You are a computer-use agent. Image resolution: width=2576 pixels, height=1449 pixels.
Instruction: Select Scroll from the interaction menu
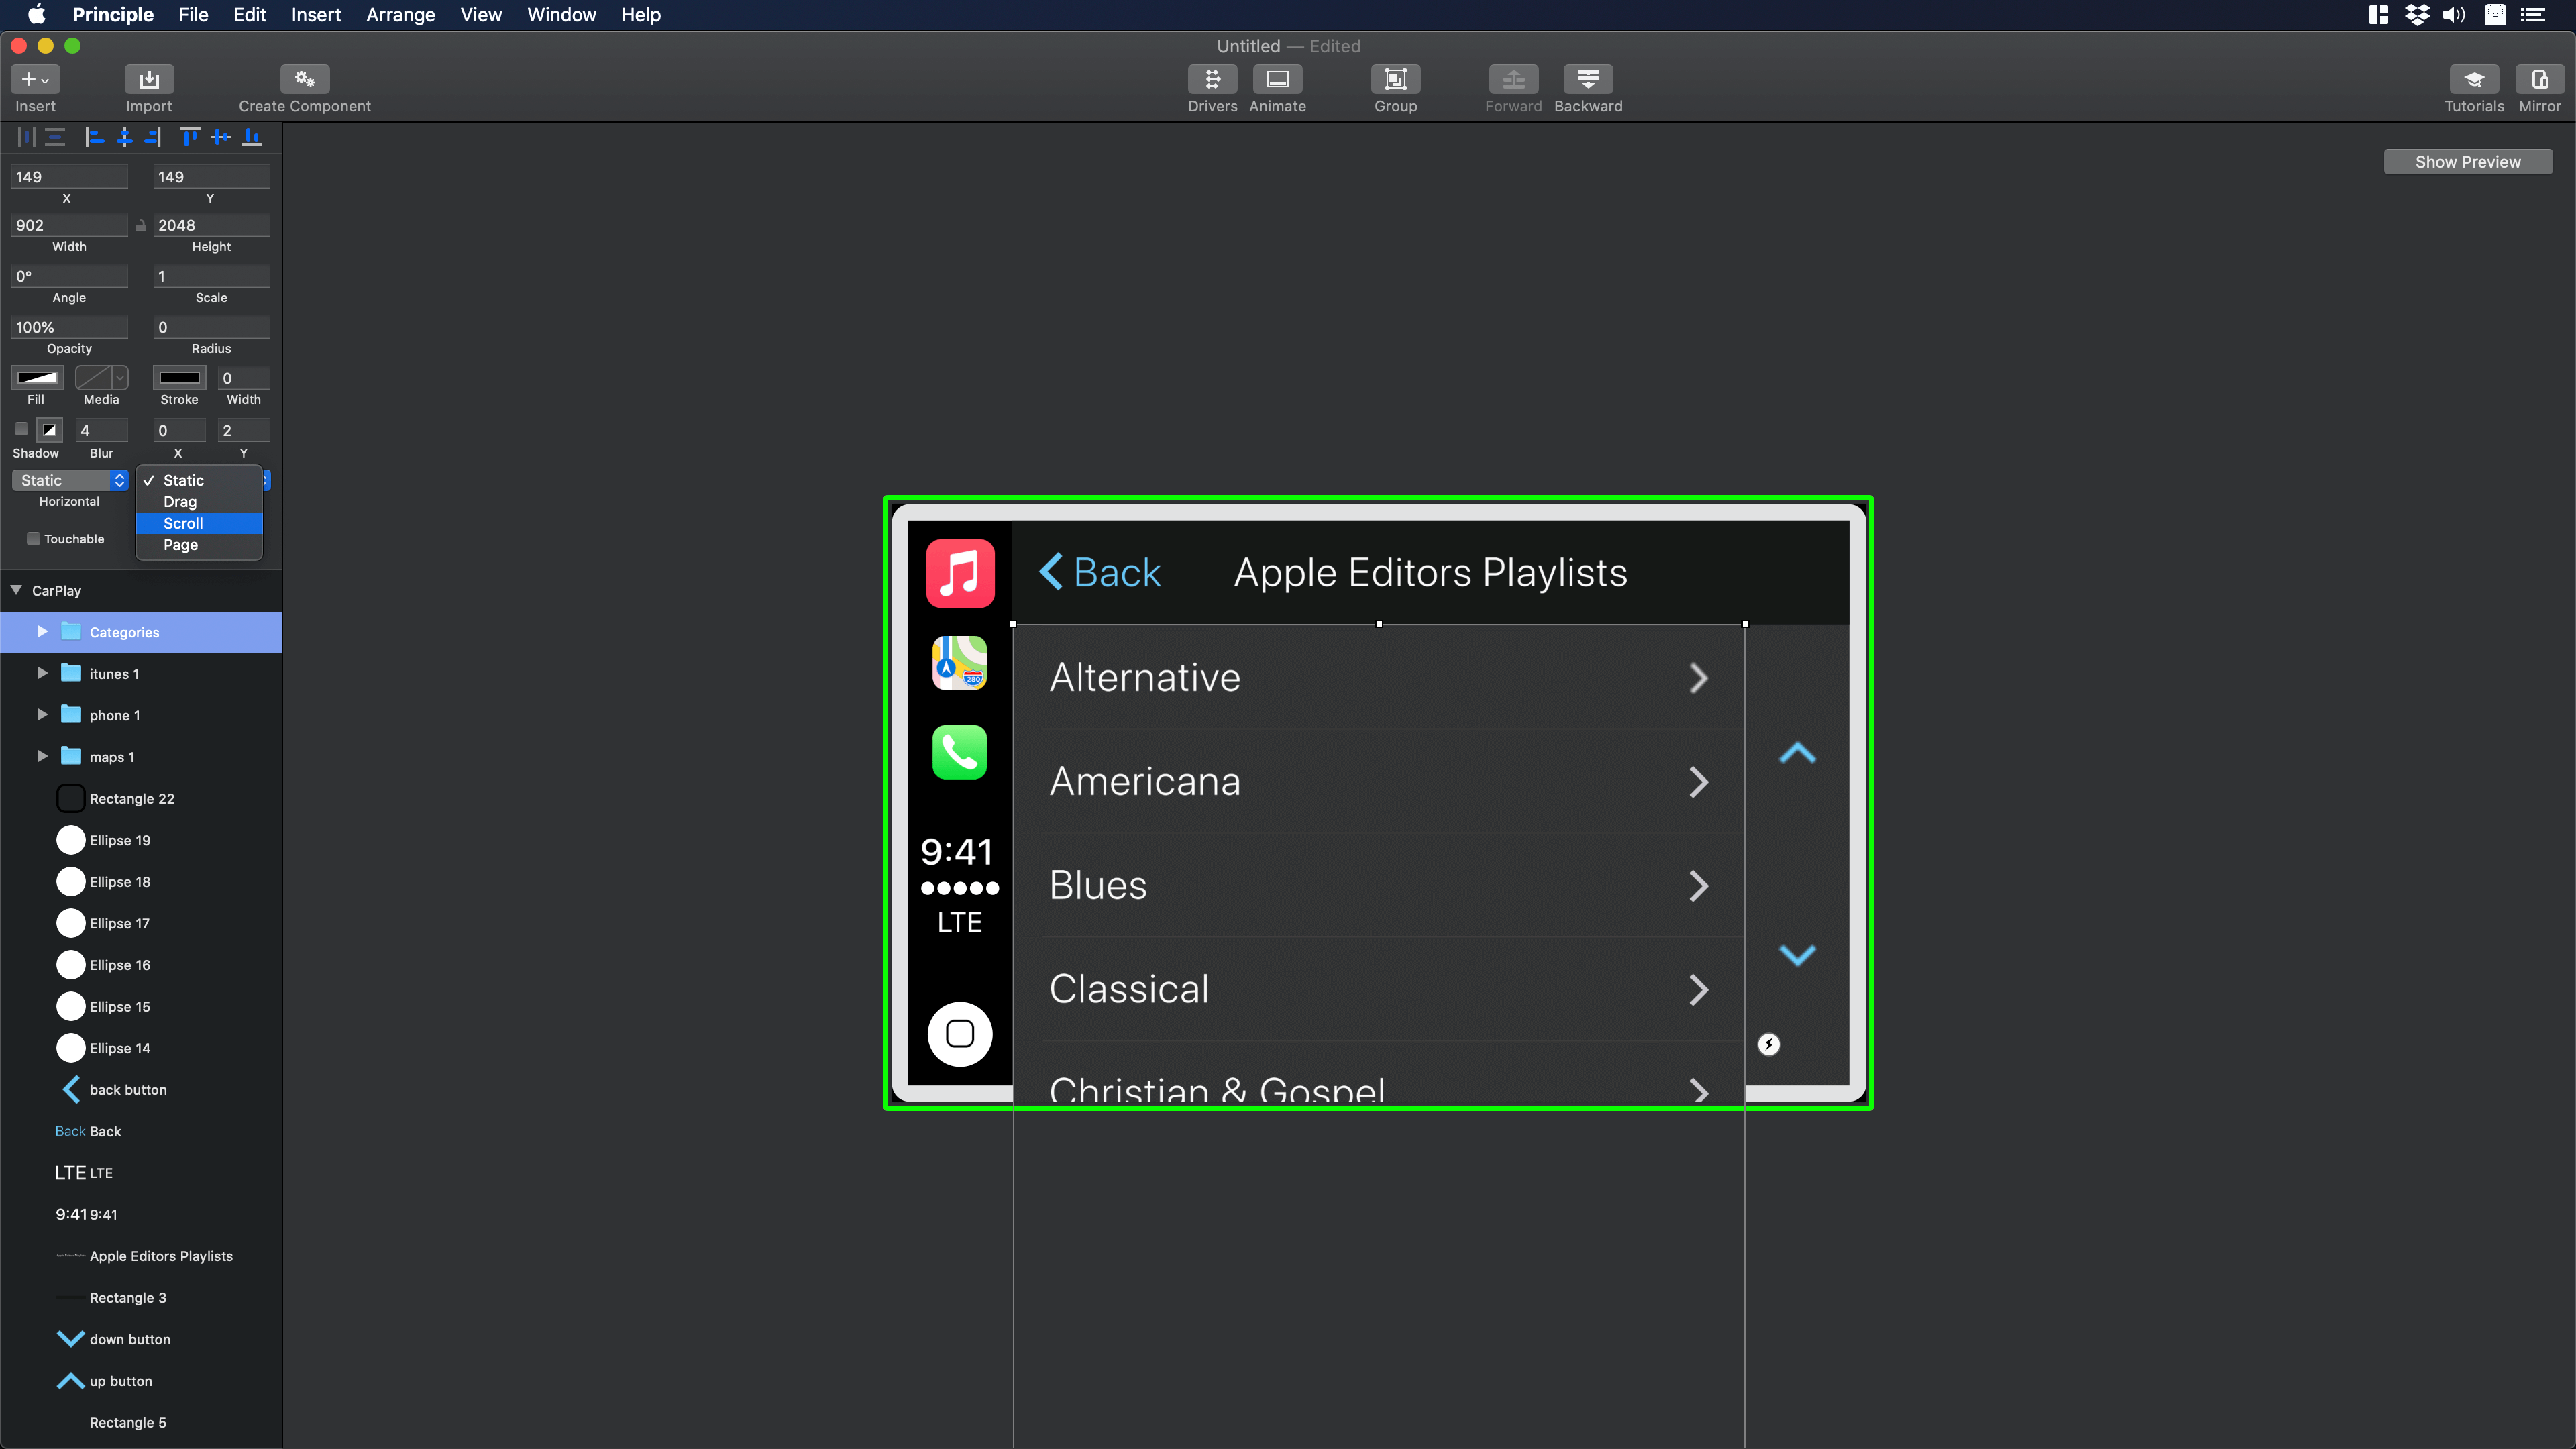[x=183, y=523]
